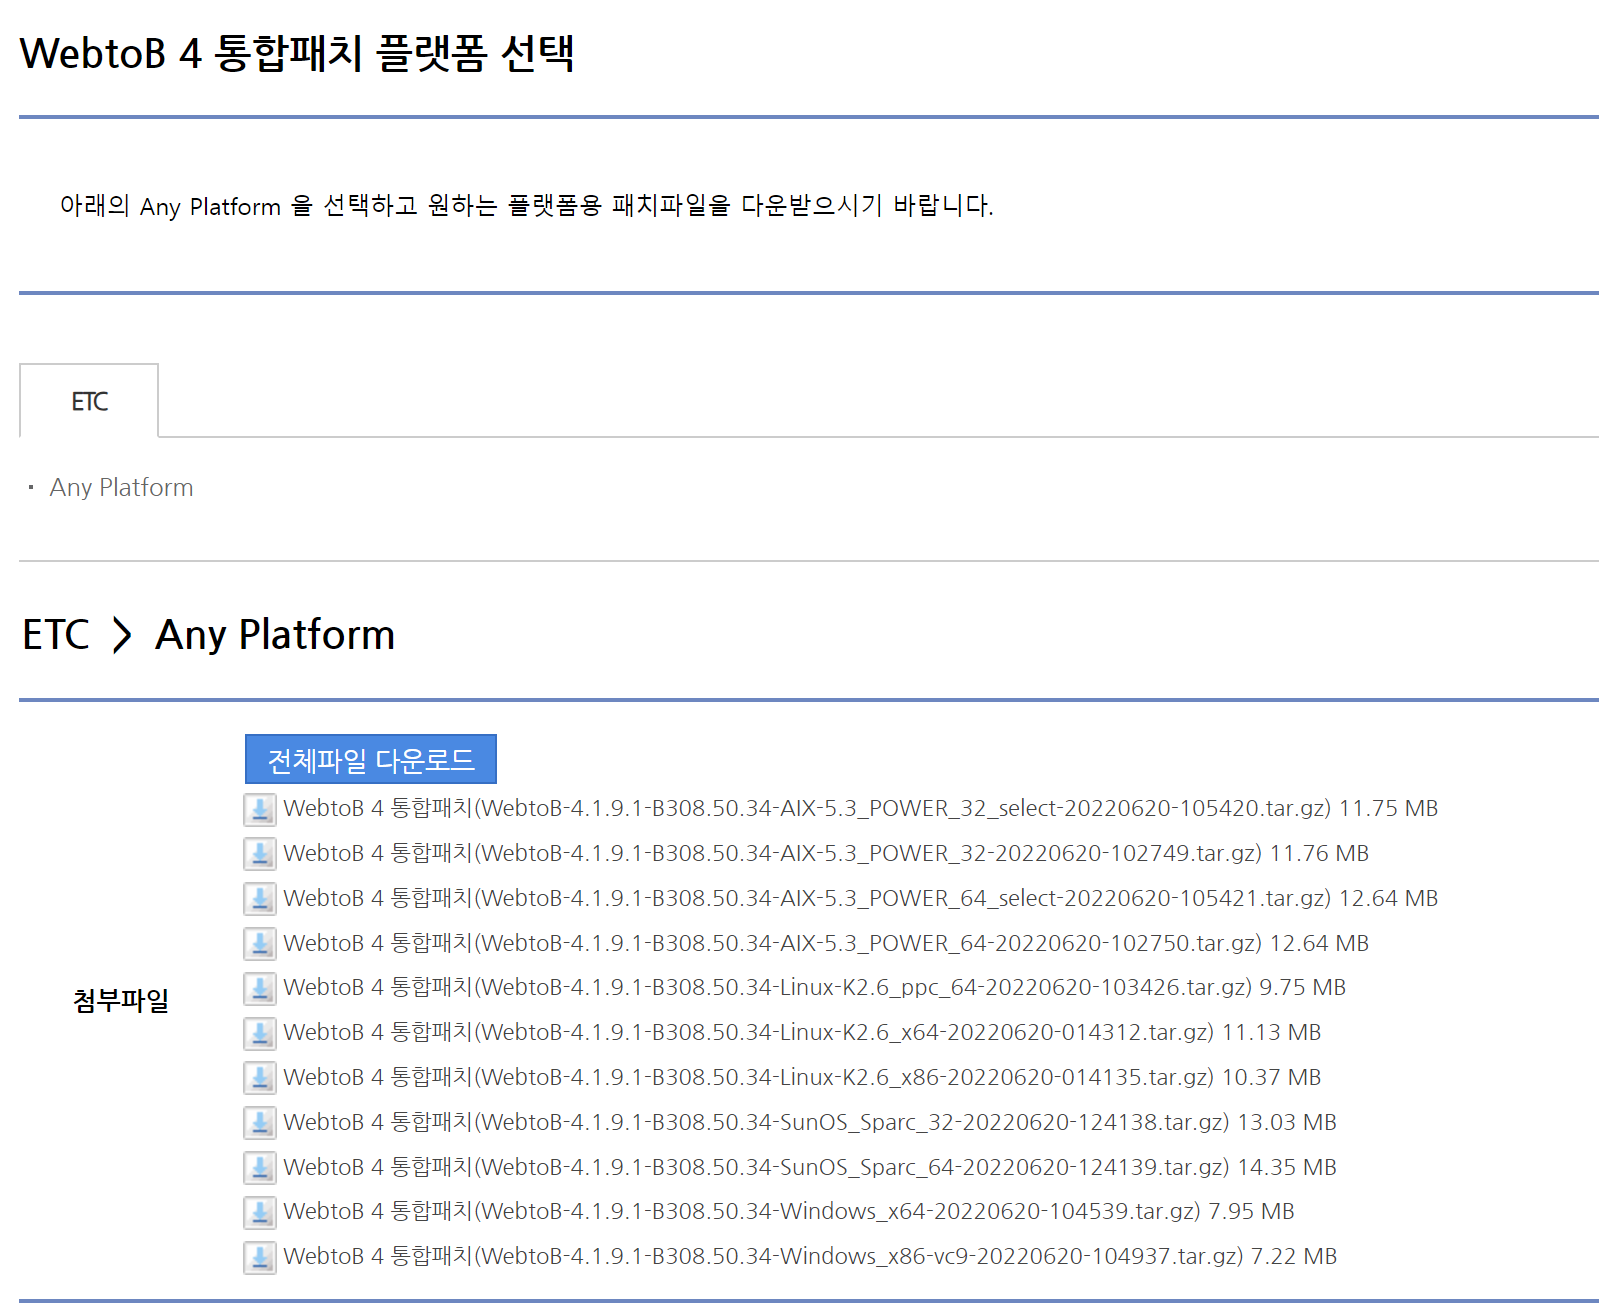1602x1315 pixels.
Task: Click download icon for AIX-5.3_POWER_32-20220620-102749 file
Action: [x=260, y=854]
